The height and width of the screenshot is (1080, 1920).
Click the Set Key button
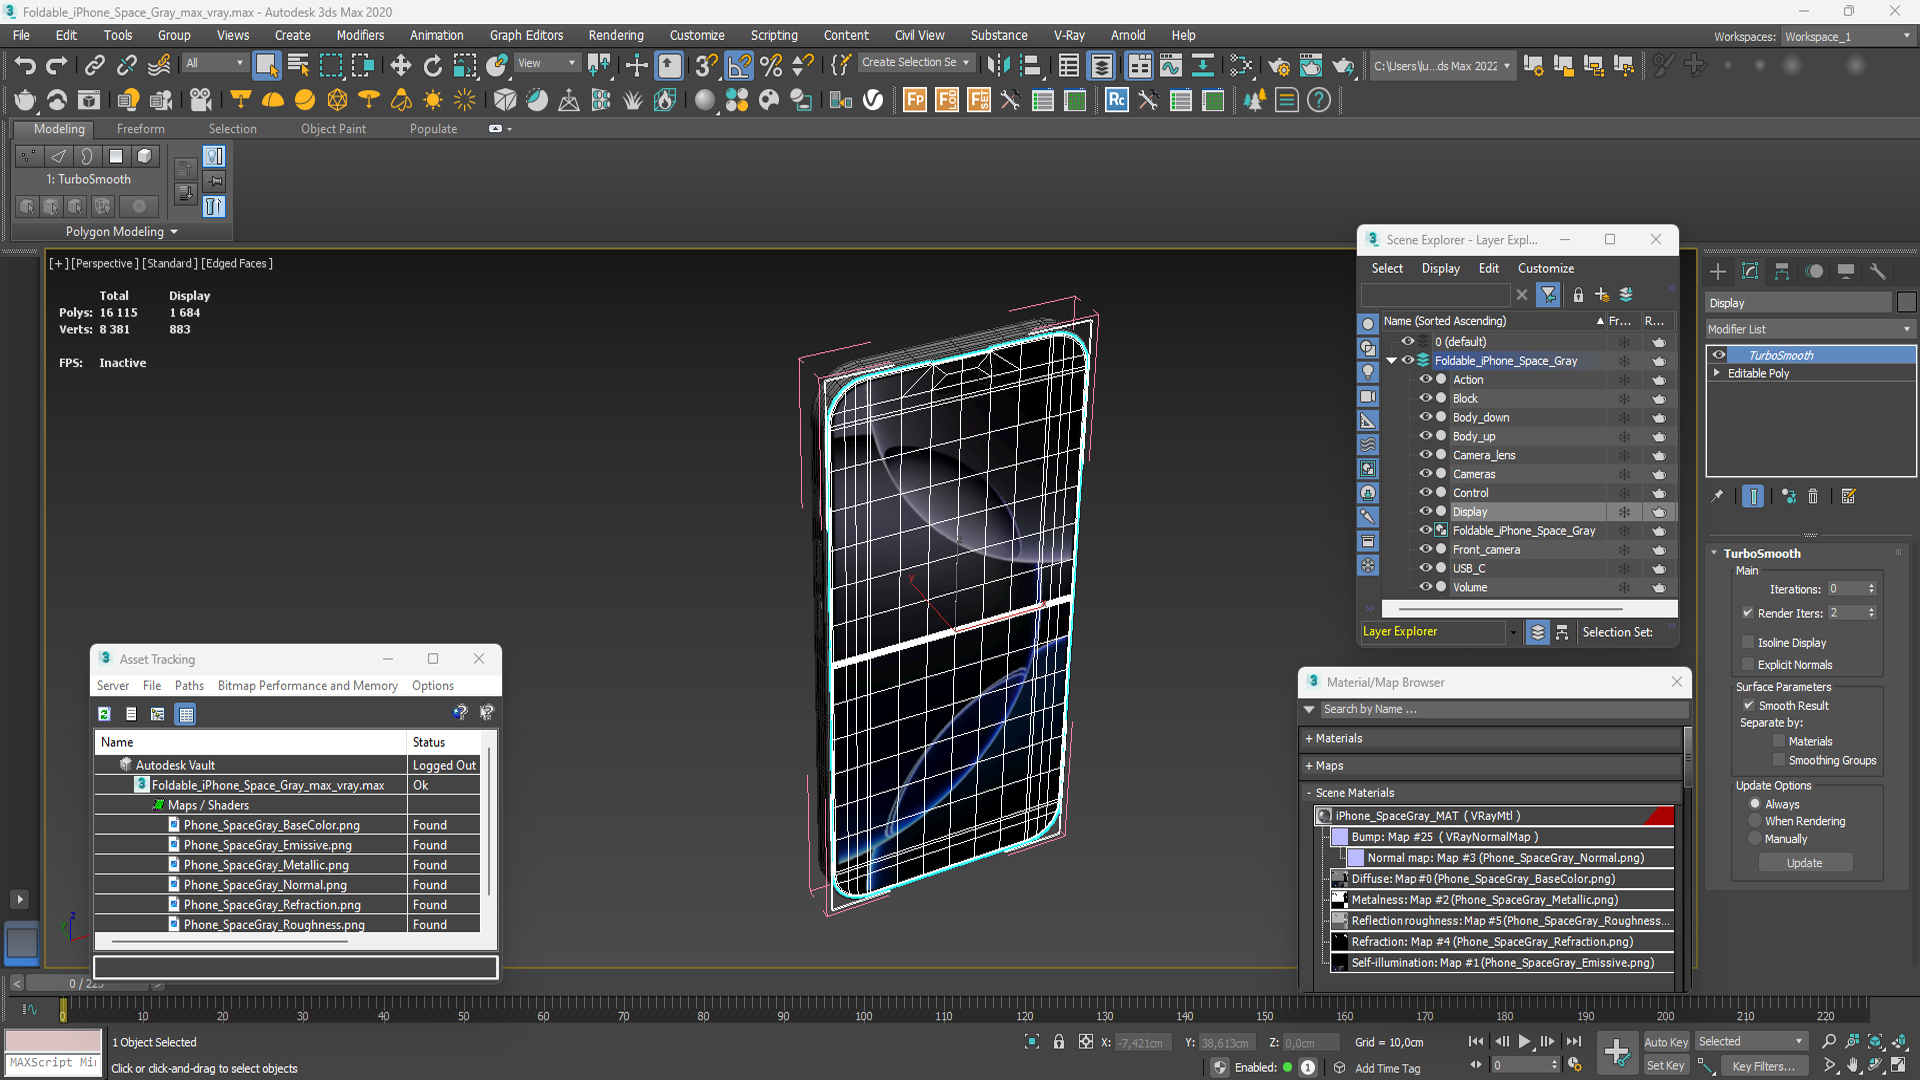[x=1666, y=1066]
